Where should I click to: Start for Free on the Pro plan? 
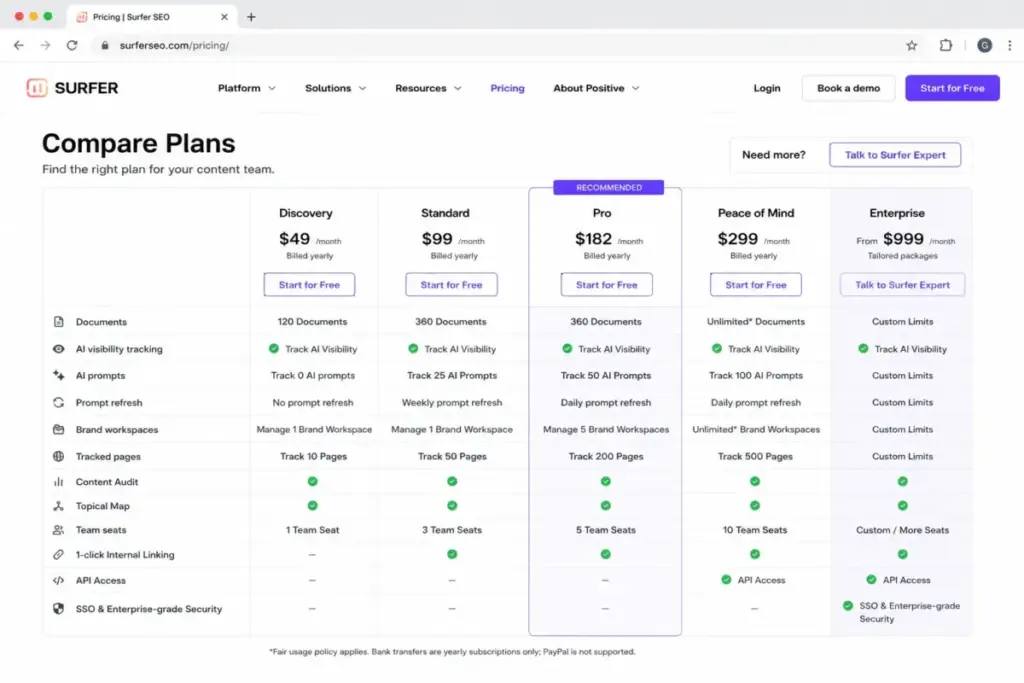[607, 285]
